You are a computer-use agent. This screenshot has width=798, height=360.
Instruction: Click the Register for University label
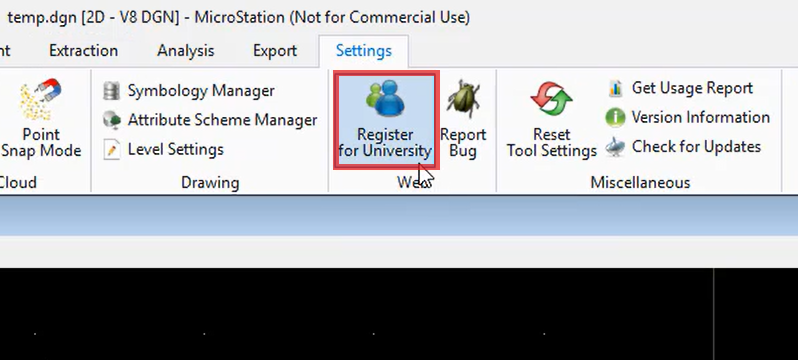click(x=385, y=143)
